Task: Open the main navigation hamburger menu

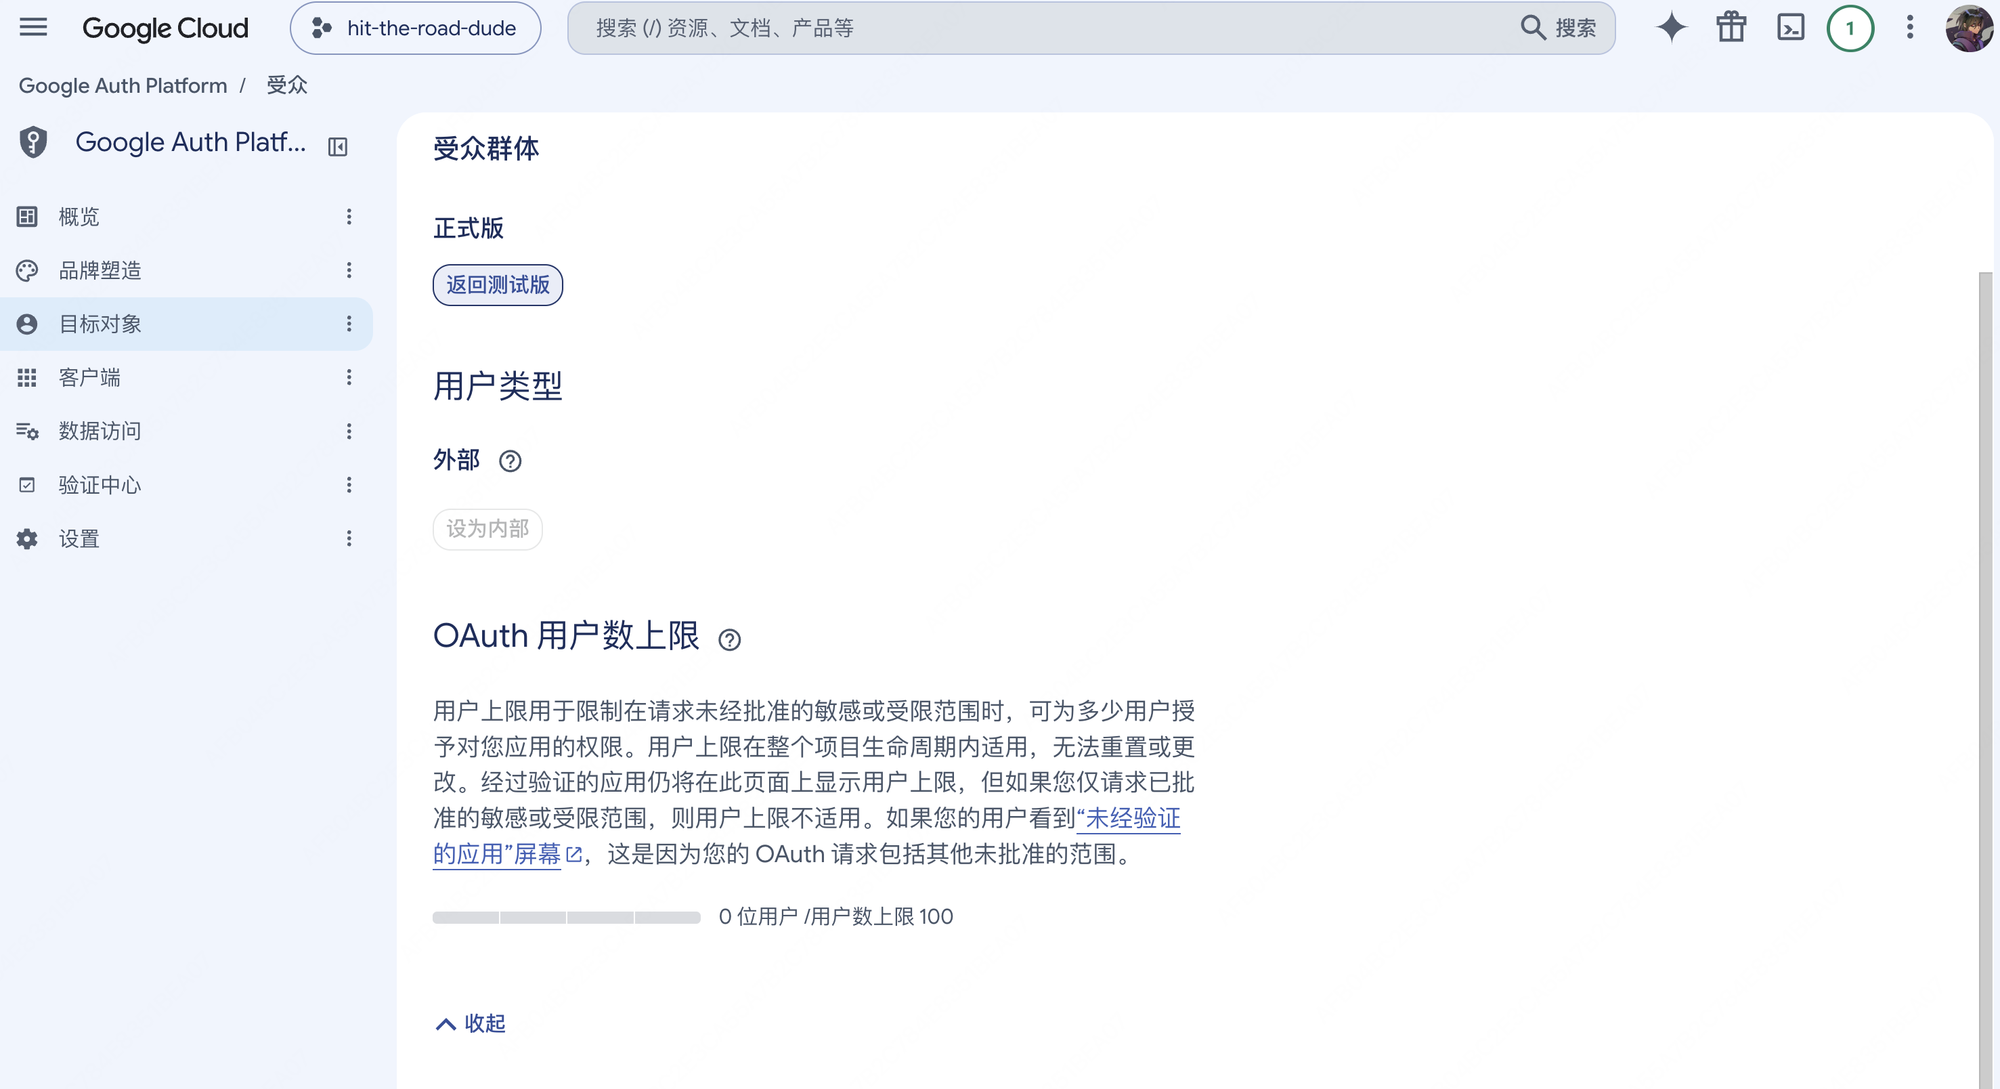Action: pos(33,27)
